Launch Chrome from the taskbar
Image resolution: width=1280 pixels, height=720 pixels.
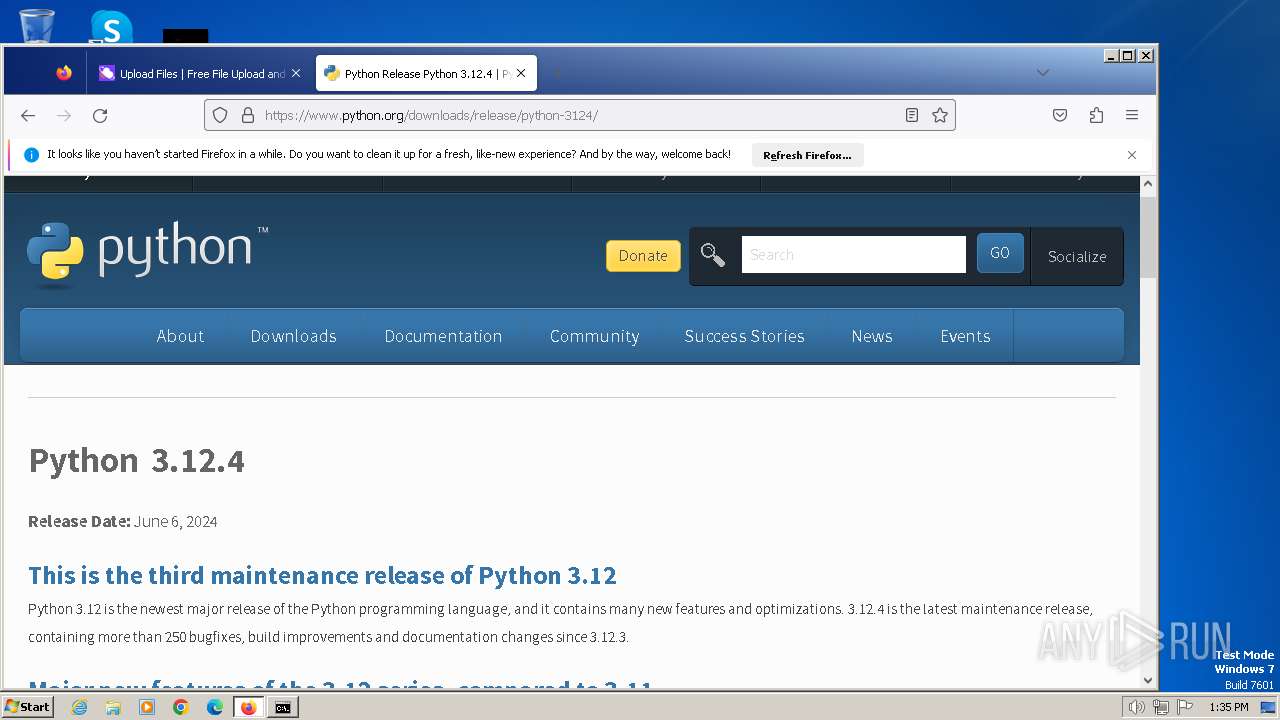click(x=181, y=707)
